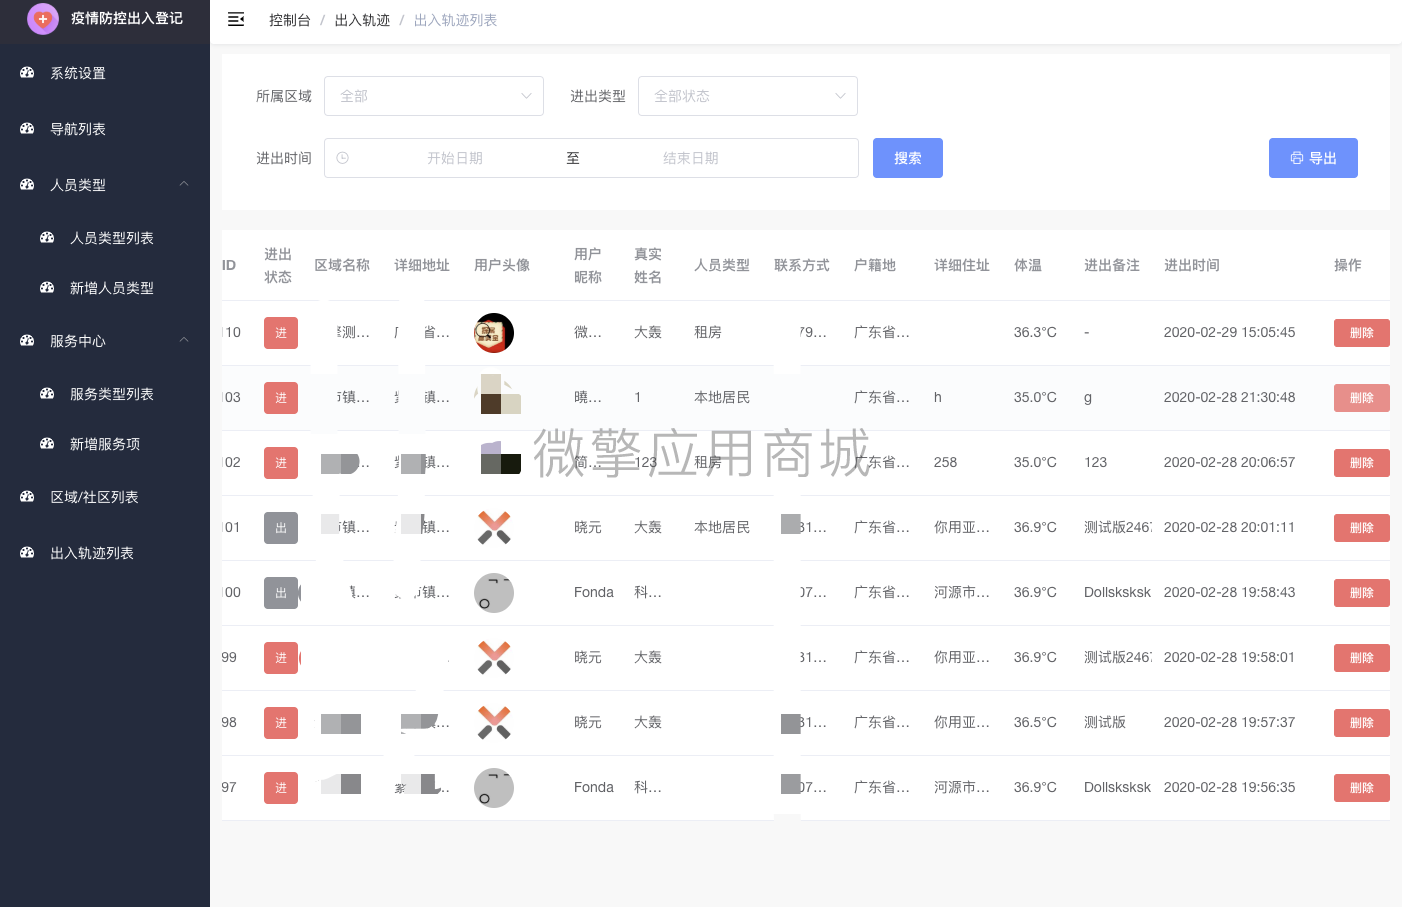The height and width of the screenshot is (907, 1402).
Task: Click the 人员类型 menu icon
Action: (x=27, y=185)
